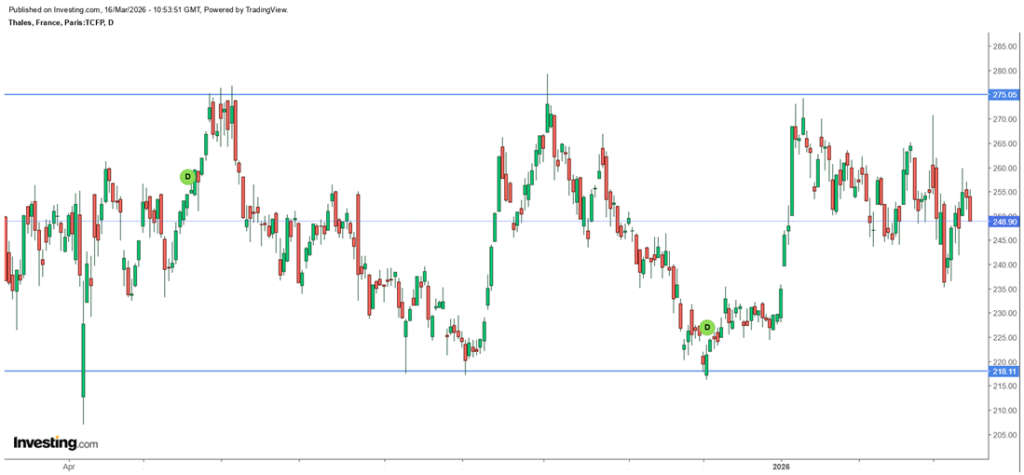
Task: Click the green D marker near the 258 level
Action: (x=187, y=177)
